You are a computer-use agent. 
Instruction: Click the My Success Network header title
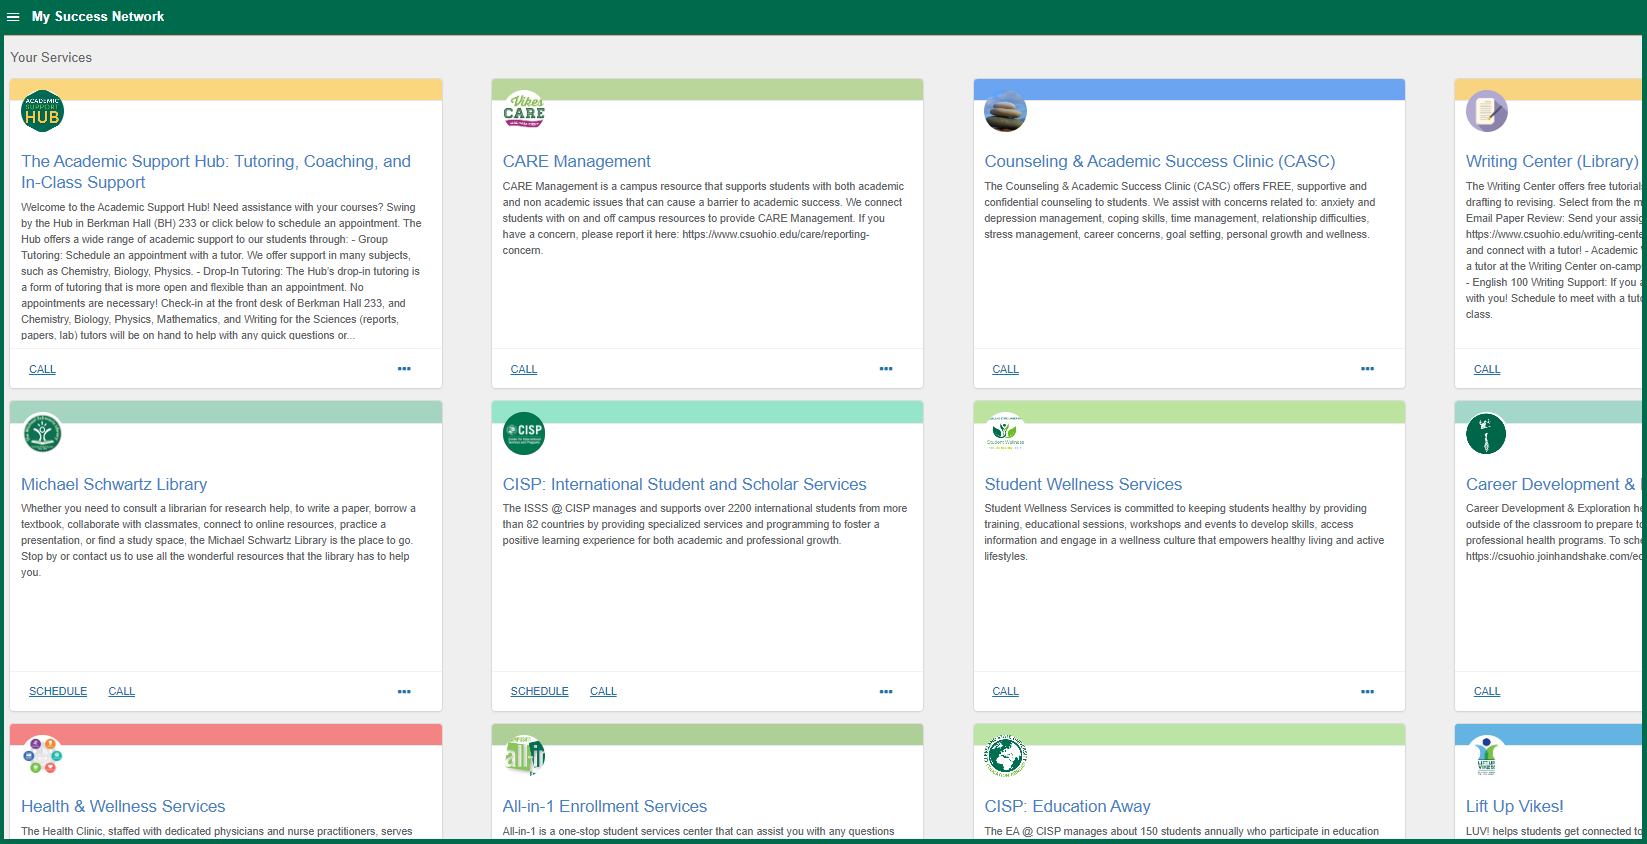click(x=98, y=17)
